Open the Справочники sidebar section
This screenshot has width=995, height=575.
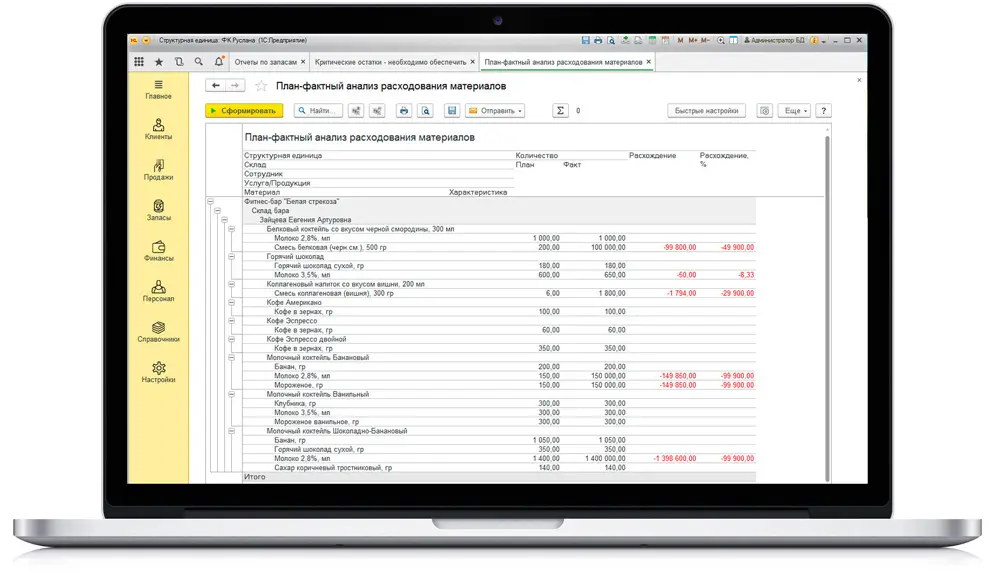click(158, 332)
